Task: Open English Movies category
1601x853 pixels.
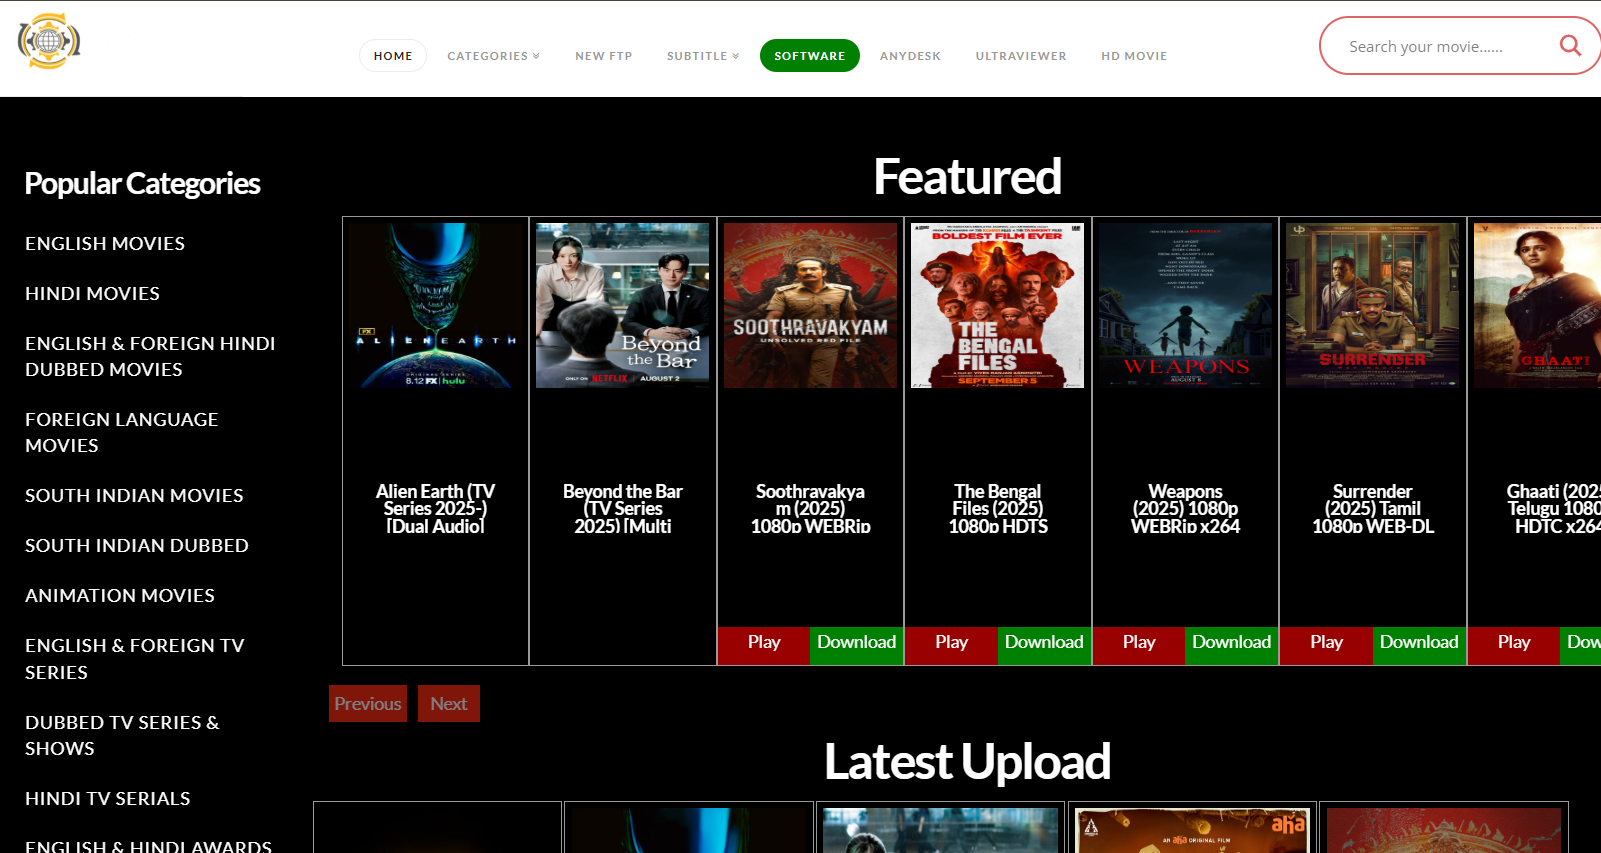Action: click(x=105, y=244)
